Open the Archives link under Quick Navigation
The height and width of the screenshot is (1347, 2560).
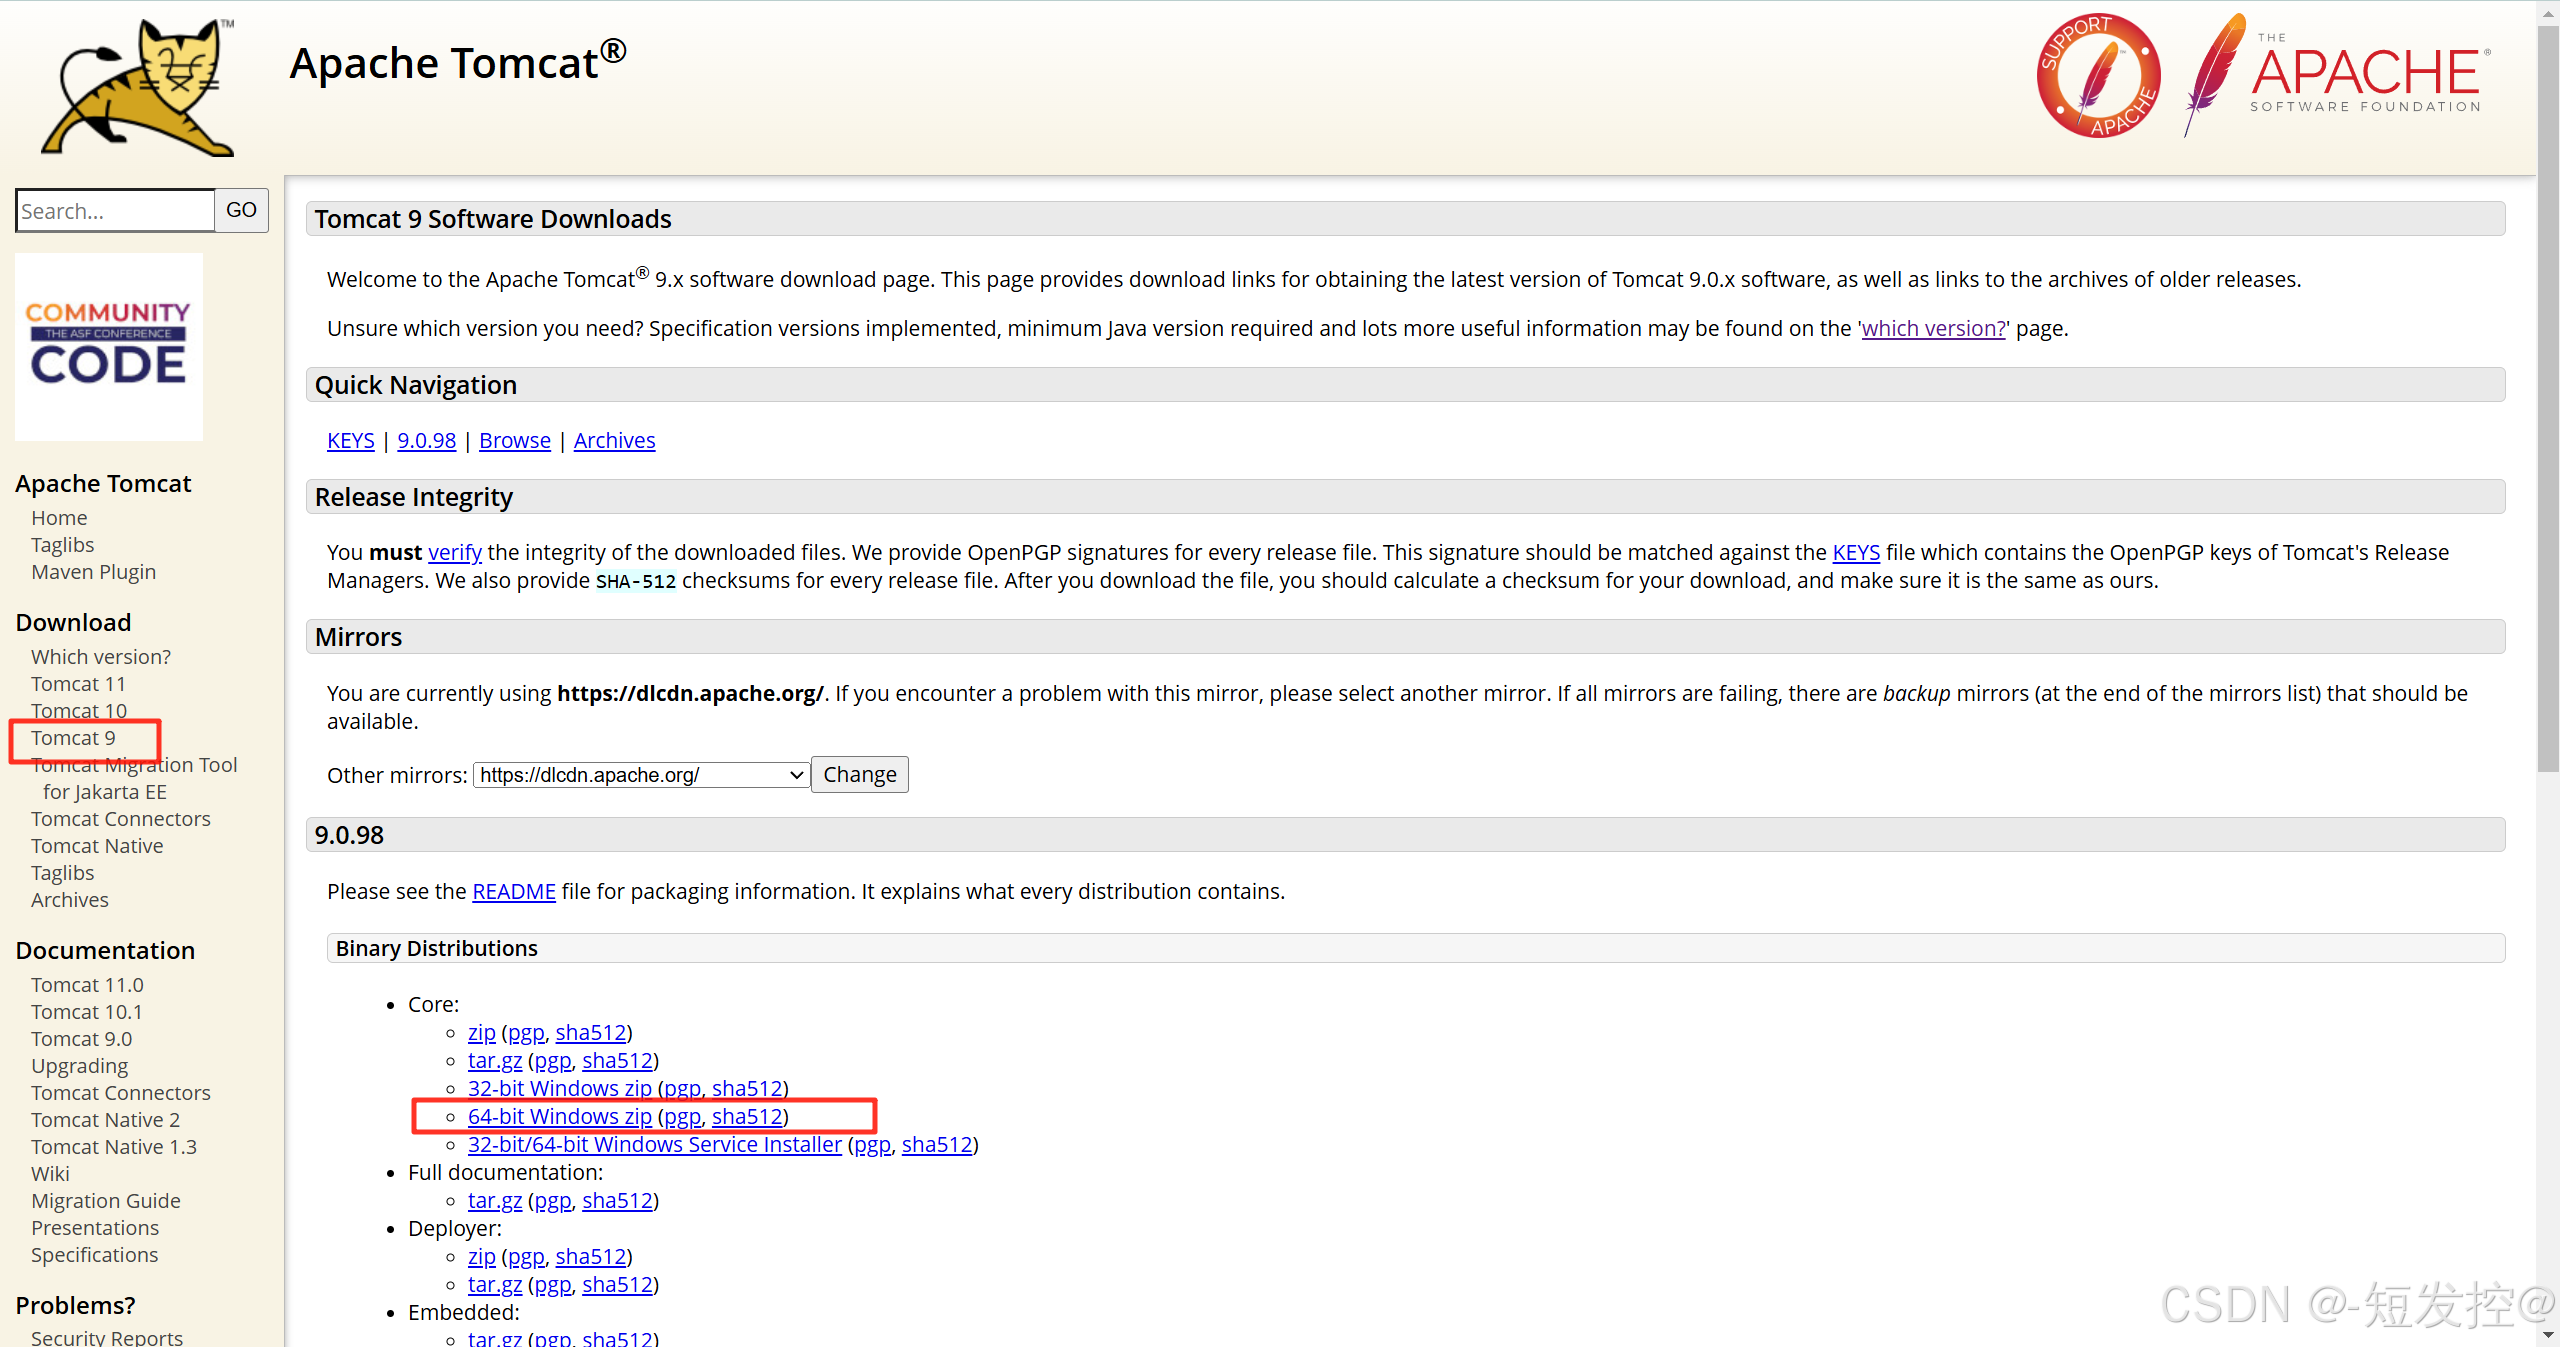(614, 440)
